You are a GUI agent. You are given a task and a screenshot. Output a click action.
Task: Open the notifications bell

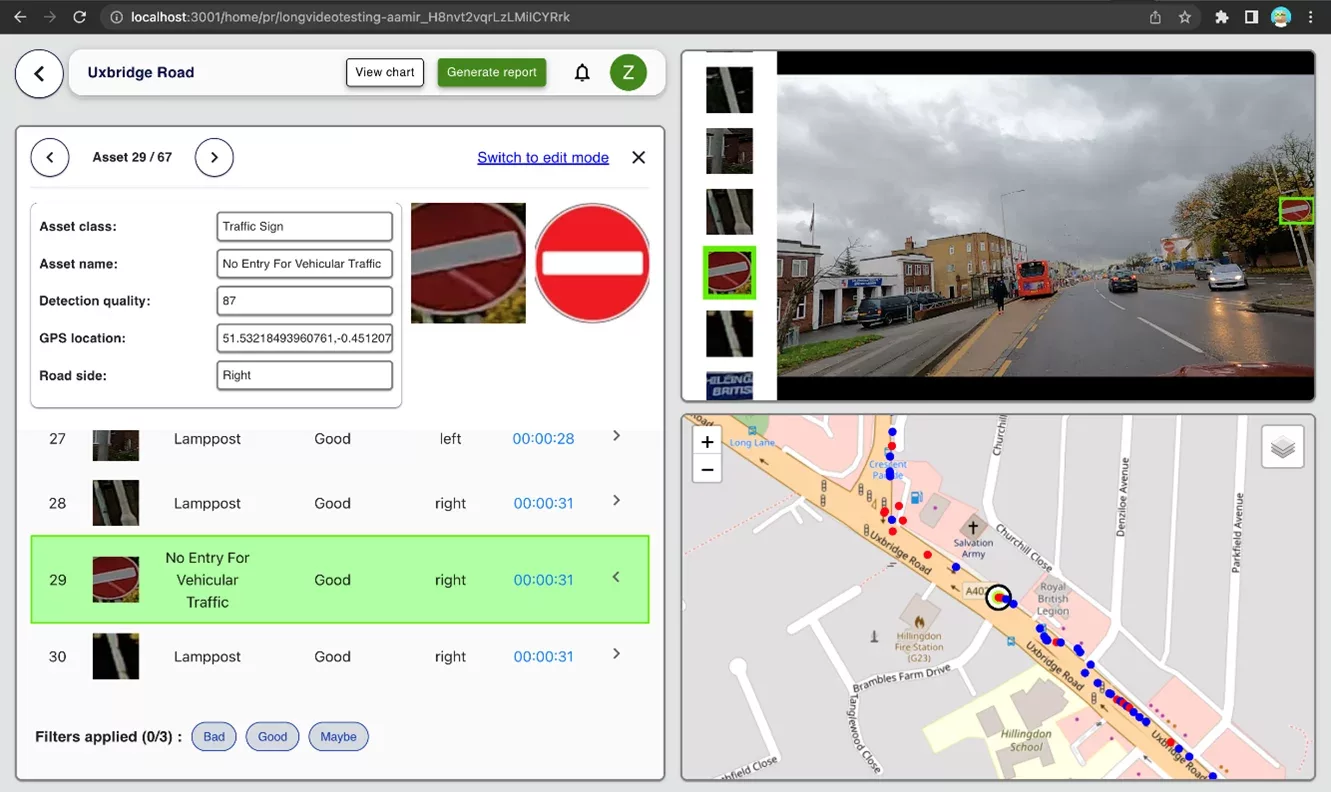point(582,73)
